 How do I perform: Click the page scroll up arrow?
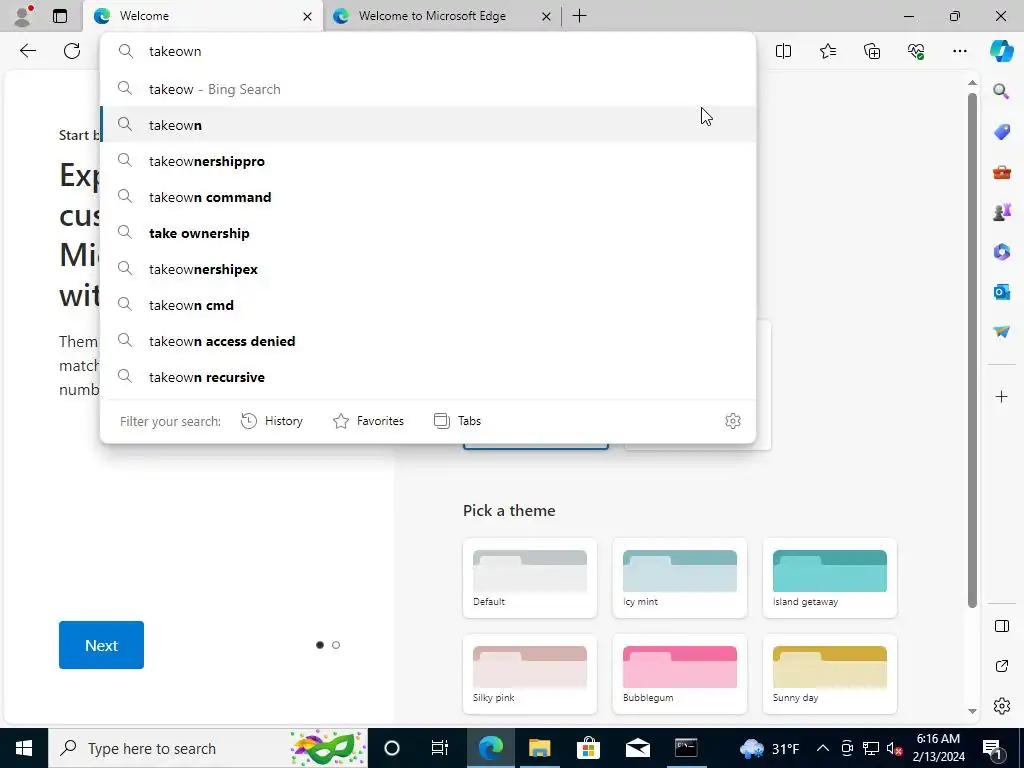pos(972,83)
